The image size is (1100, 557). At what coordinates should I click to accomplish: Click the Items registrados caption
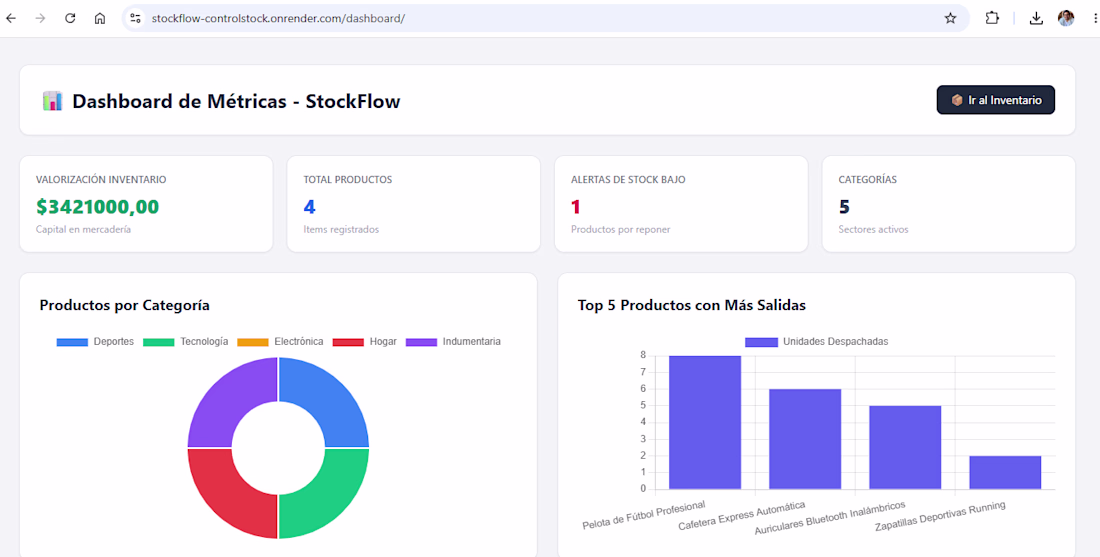341,229
